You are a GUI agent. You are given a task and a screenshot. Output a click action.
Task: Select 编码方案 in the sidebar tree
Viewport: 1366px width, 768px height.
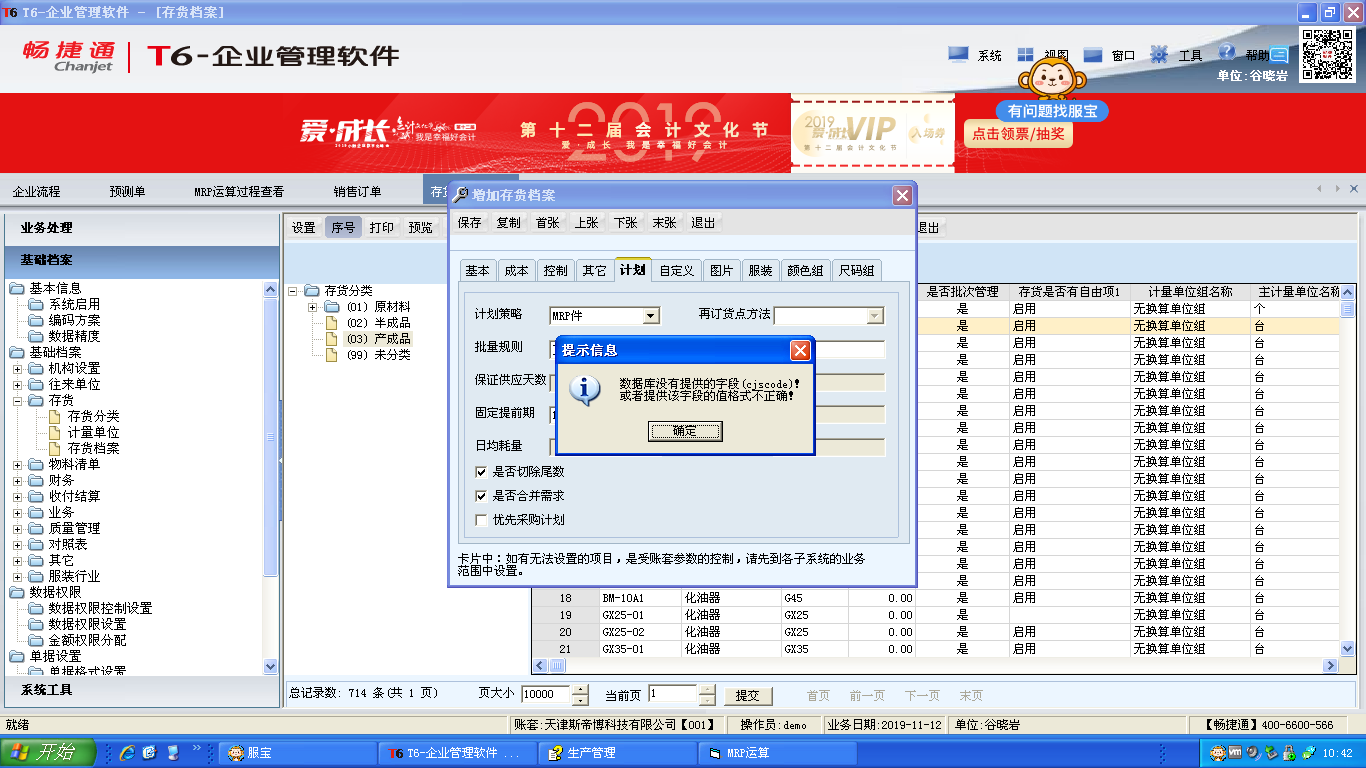pyautogui.click(x=74, y=320)
